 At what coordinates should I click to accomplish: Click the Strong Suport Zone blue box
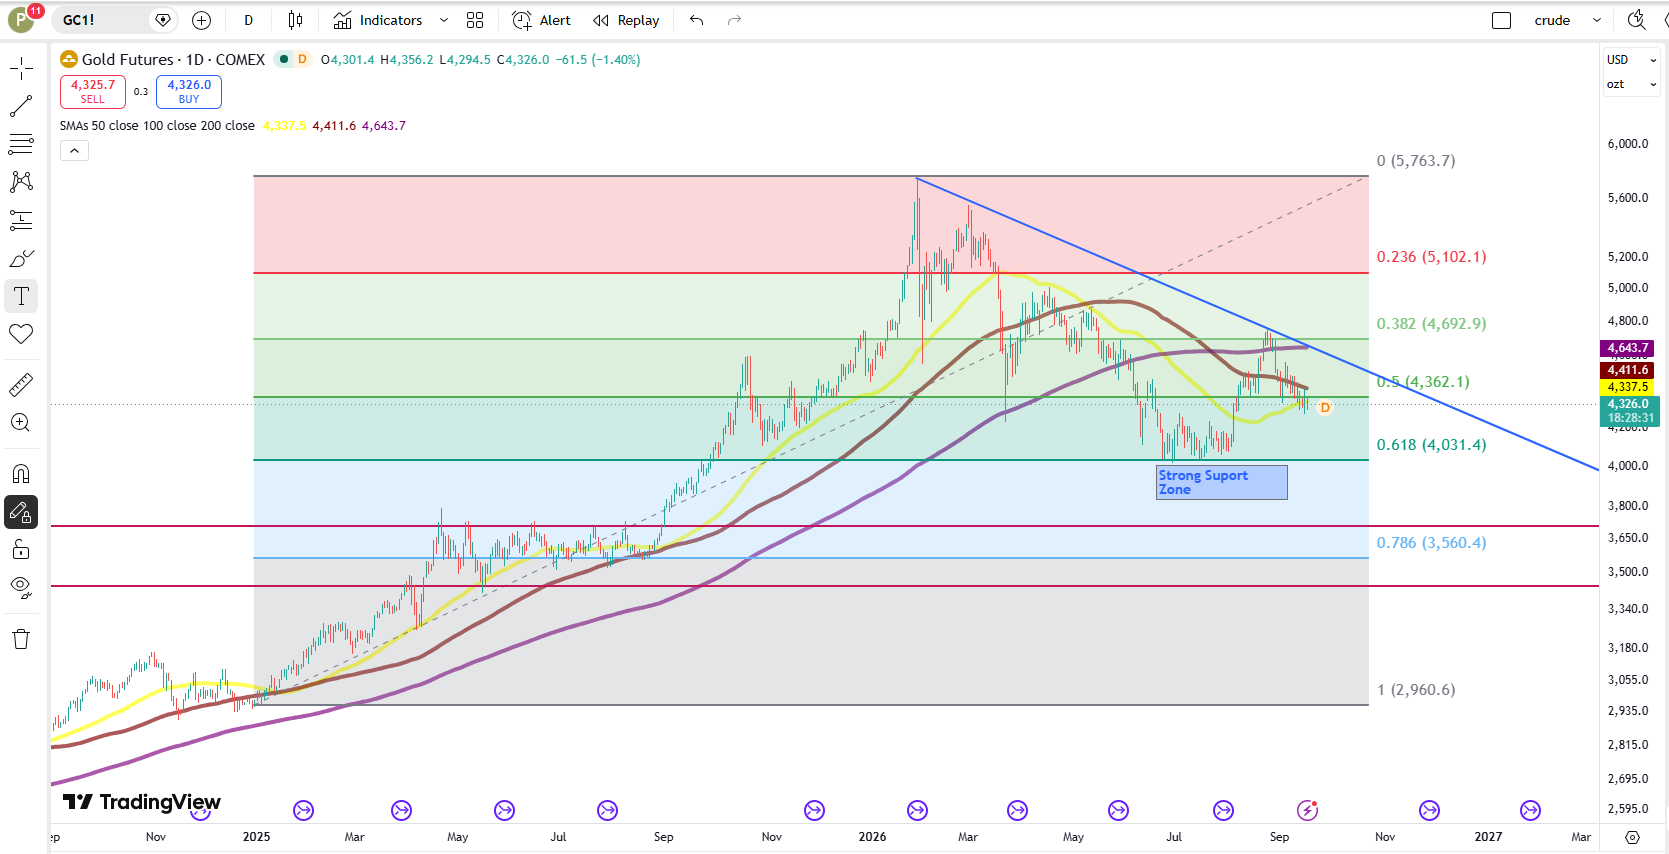click(1222, 482)
